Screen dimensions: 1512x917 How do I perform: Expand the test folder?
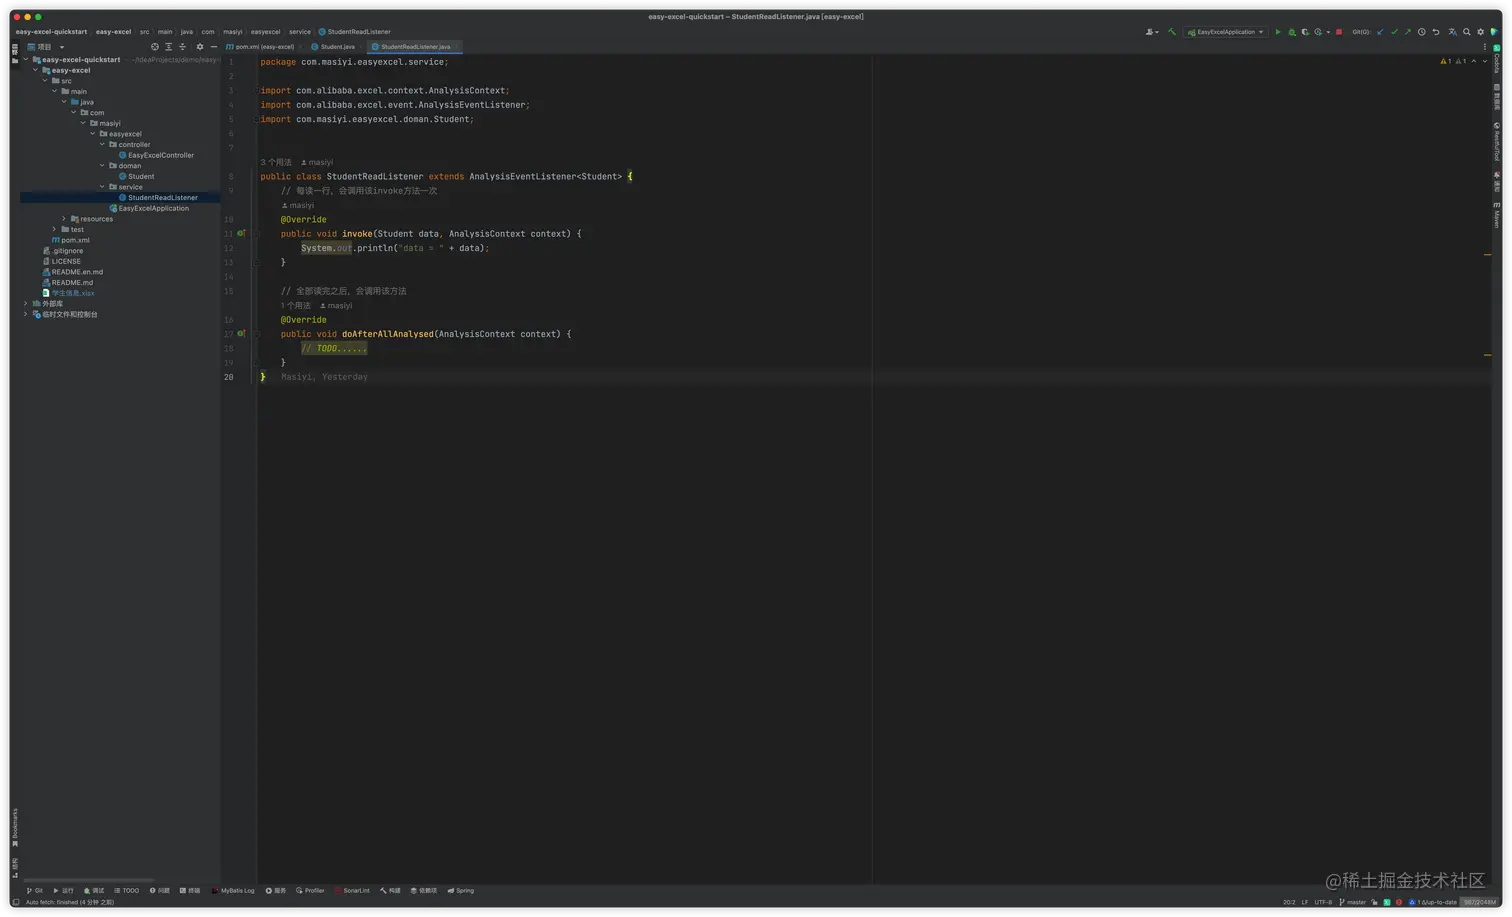coord(54,229)
